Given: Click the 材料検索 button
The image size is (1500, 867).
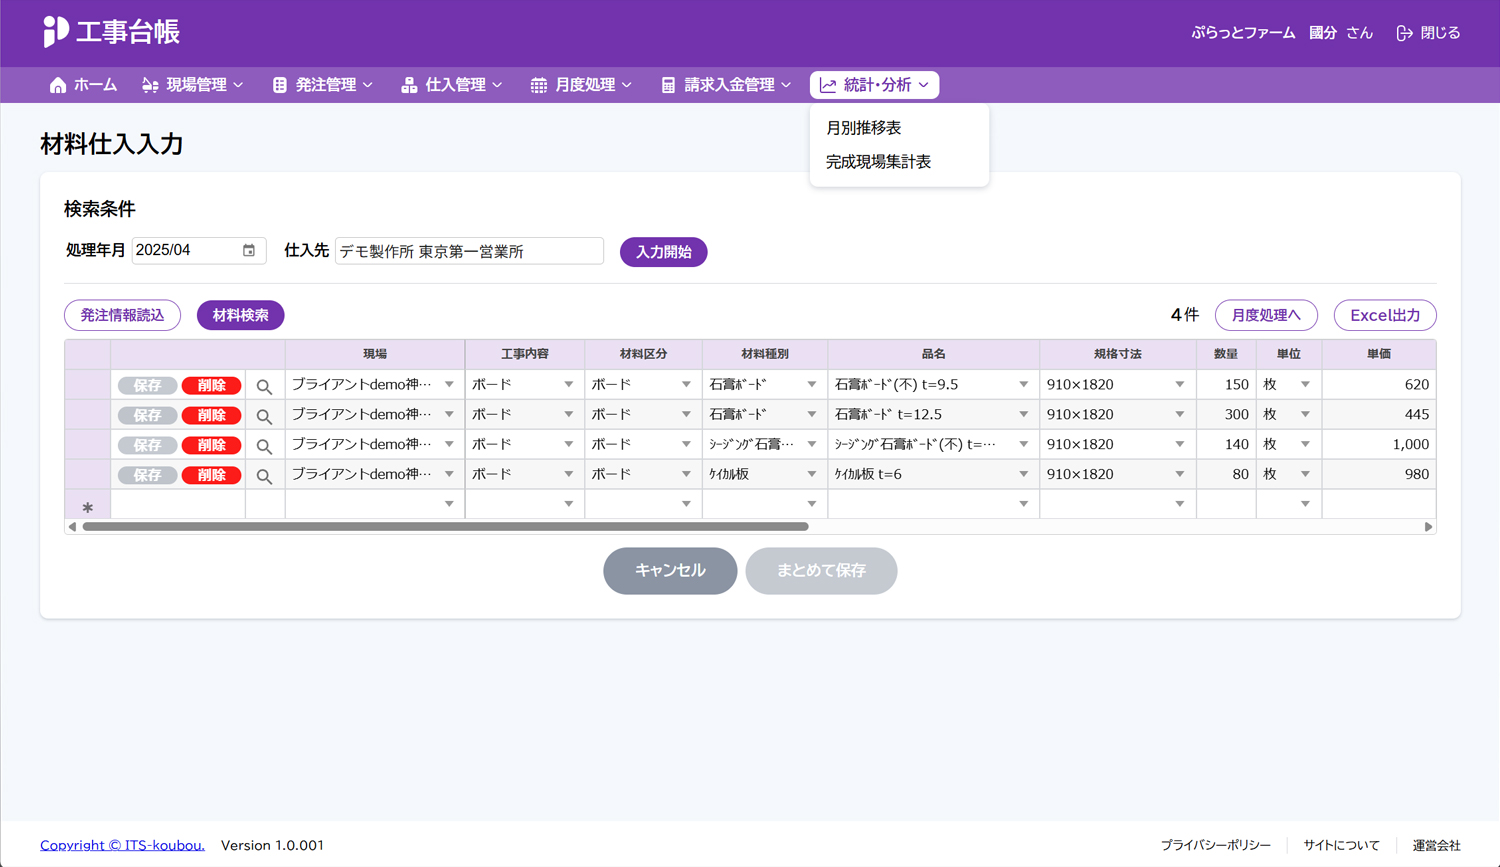Looking at the screenshot, I should 241,315.
